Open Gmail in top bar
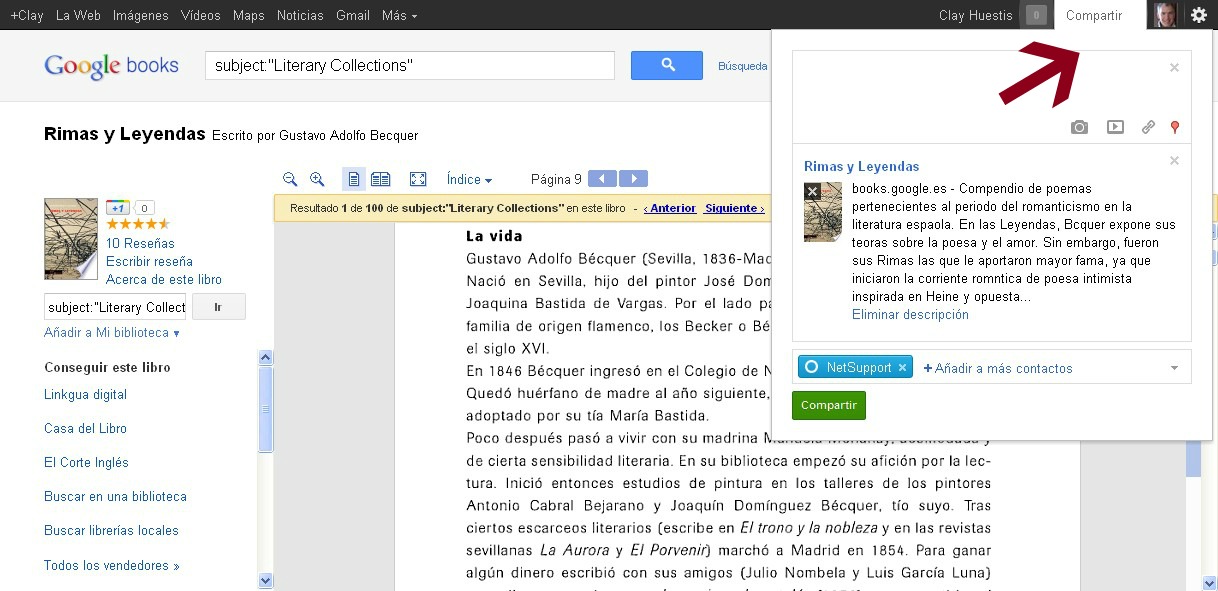This screenshot has width=1218, height=591. (x=353, y=15)
